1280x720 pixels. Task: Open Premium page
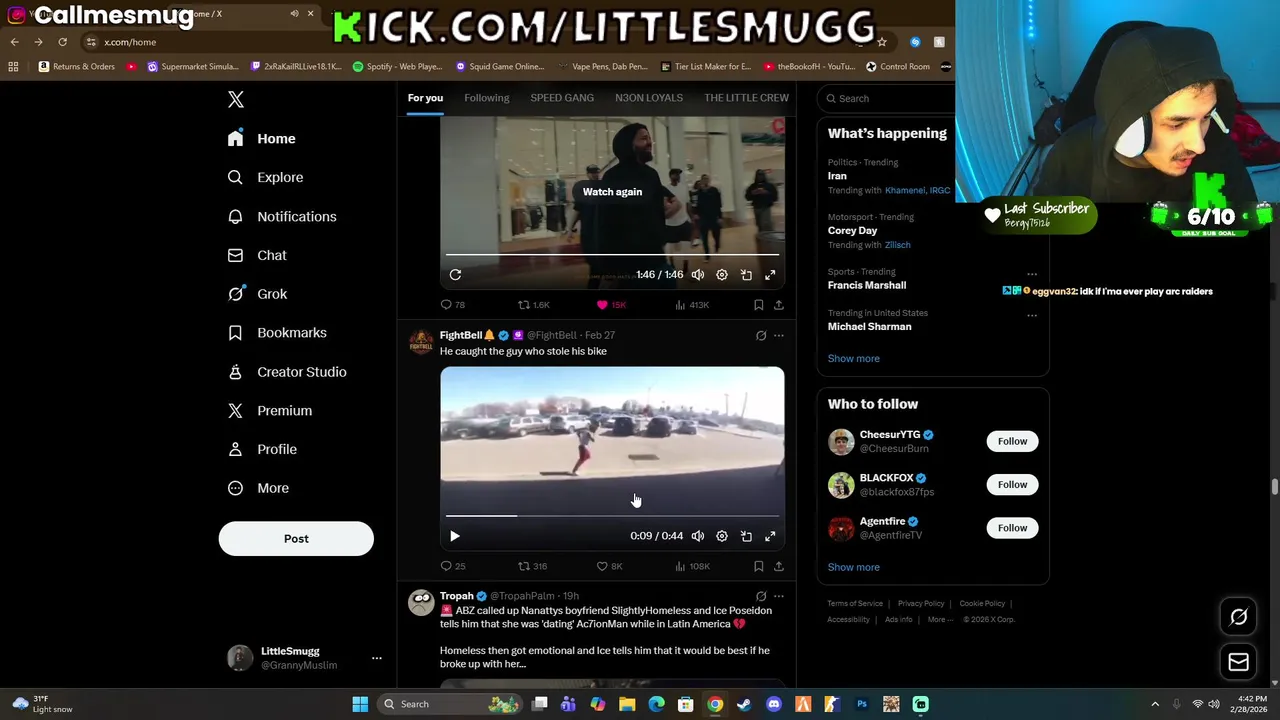click(270, 410)
